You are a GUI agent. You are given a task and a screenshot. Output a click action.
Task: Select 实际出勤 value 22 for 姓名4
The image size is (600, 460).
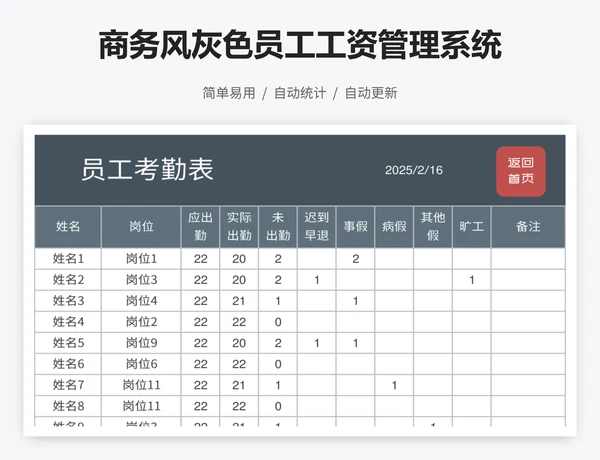pos(239,322)
